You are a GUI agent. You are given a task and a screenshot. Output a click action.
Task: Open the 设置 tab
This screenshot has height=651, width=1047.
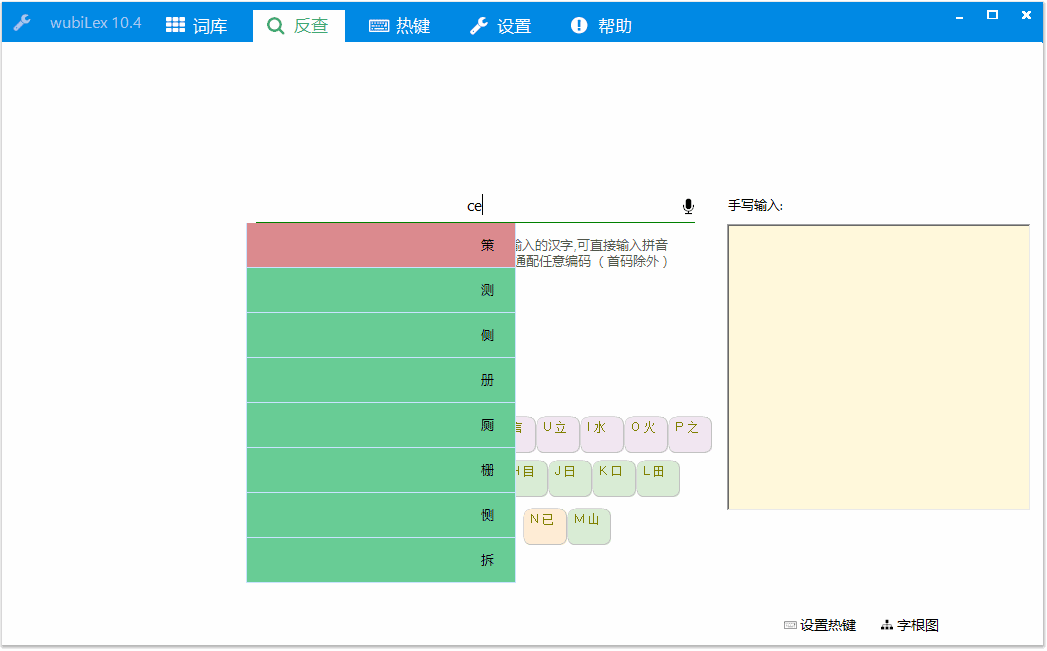tap(501, 26)
